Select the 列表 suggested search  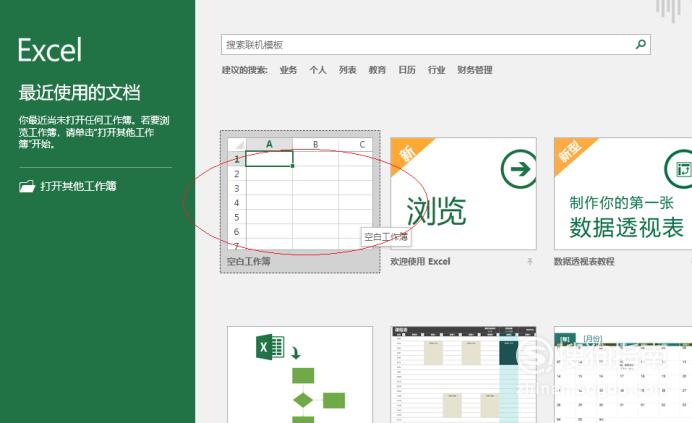[x=347, y=70]
